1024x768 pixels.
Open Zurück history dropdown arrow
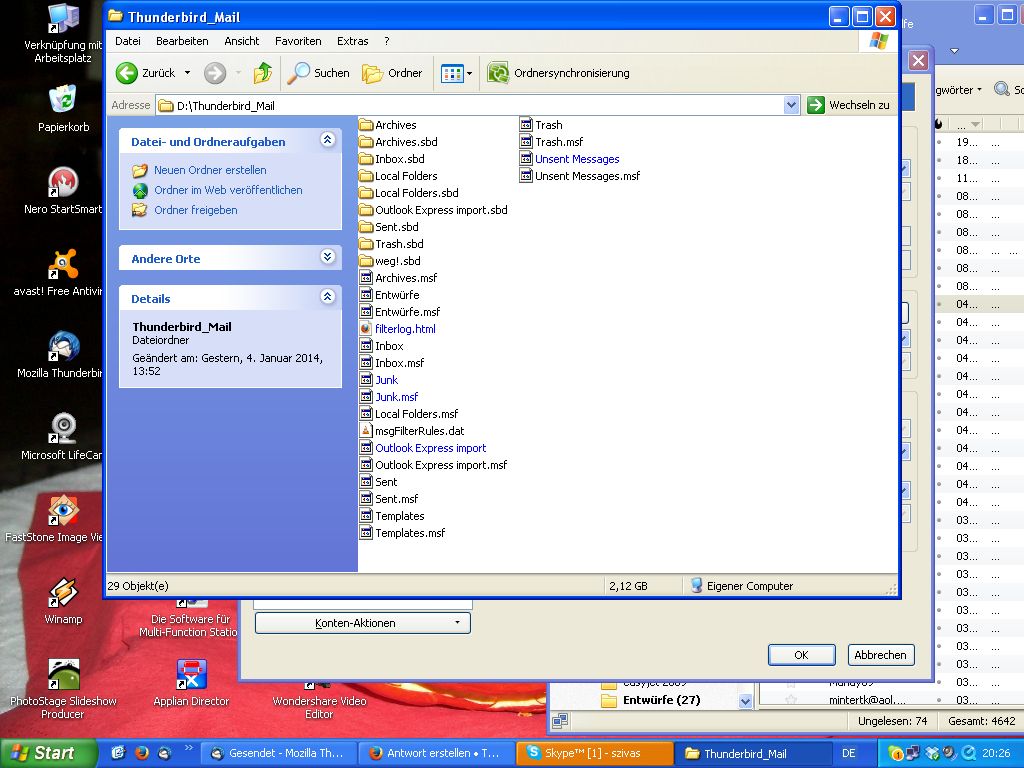click(x=187, y=73)
